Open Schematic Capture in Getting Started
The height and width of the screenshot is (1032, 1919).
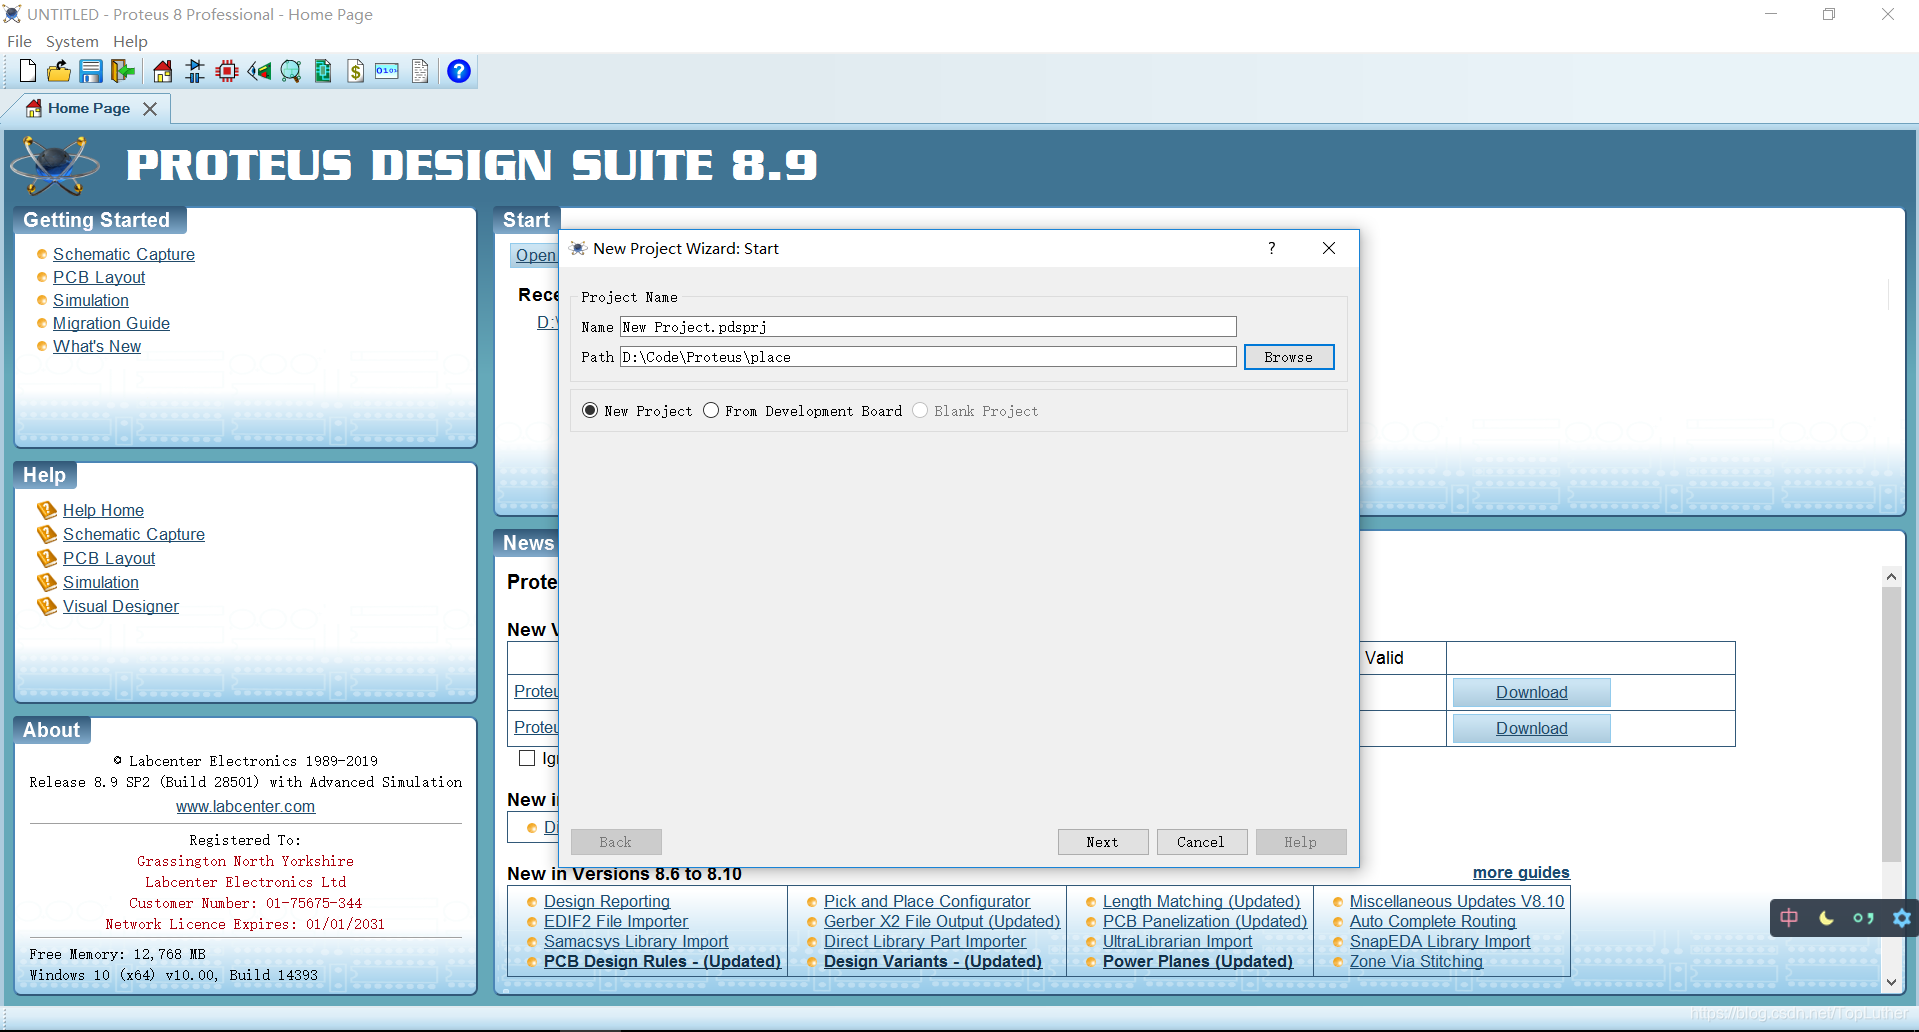tap(124, 254)
